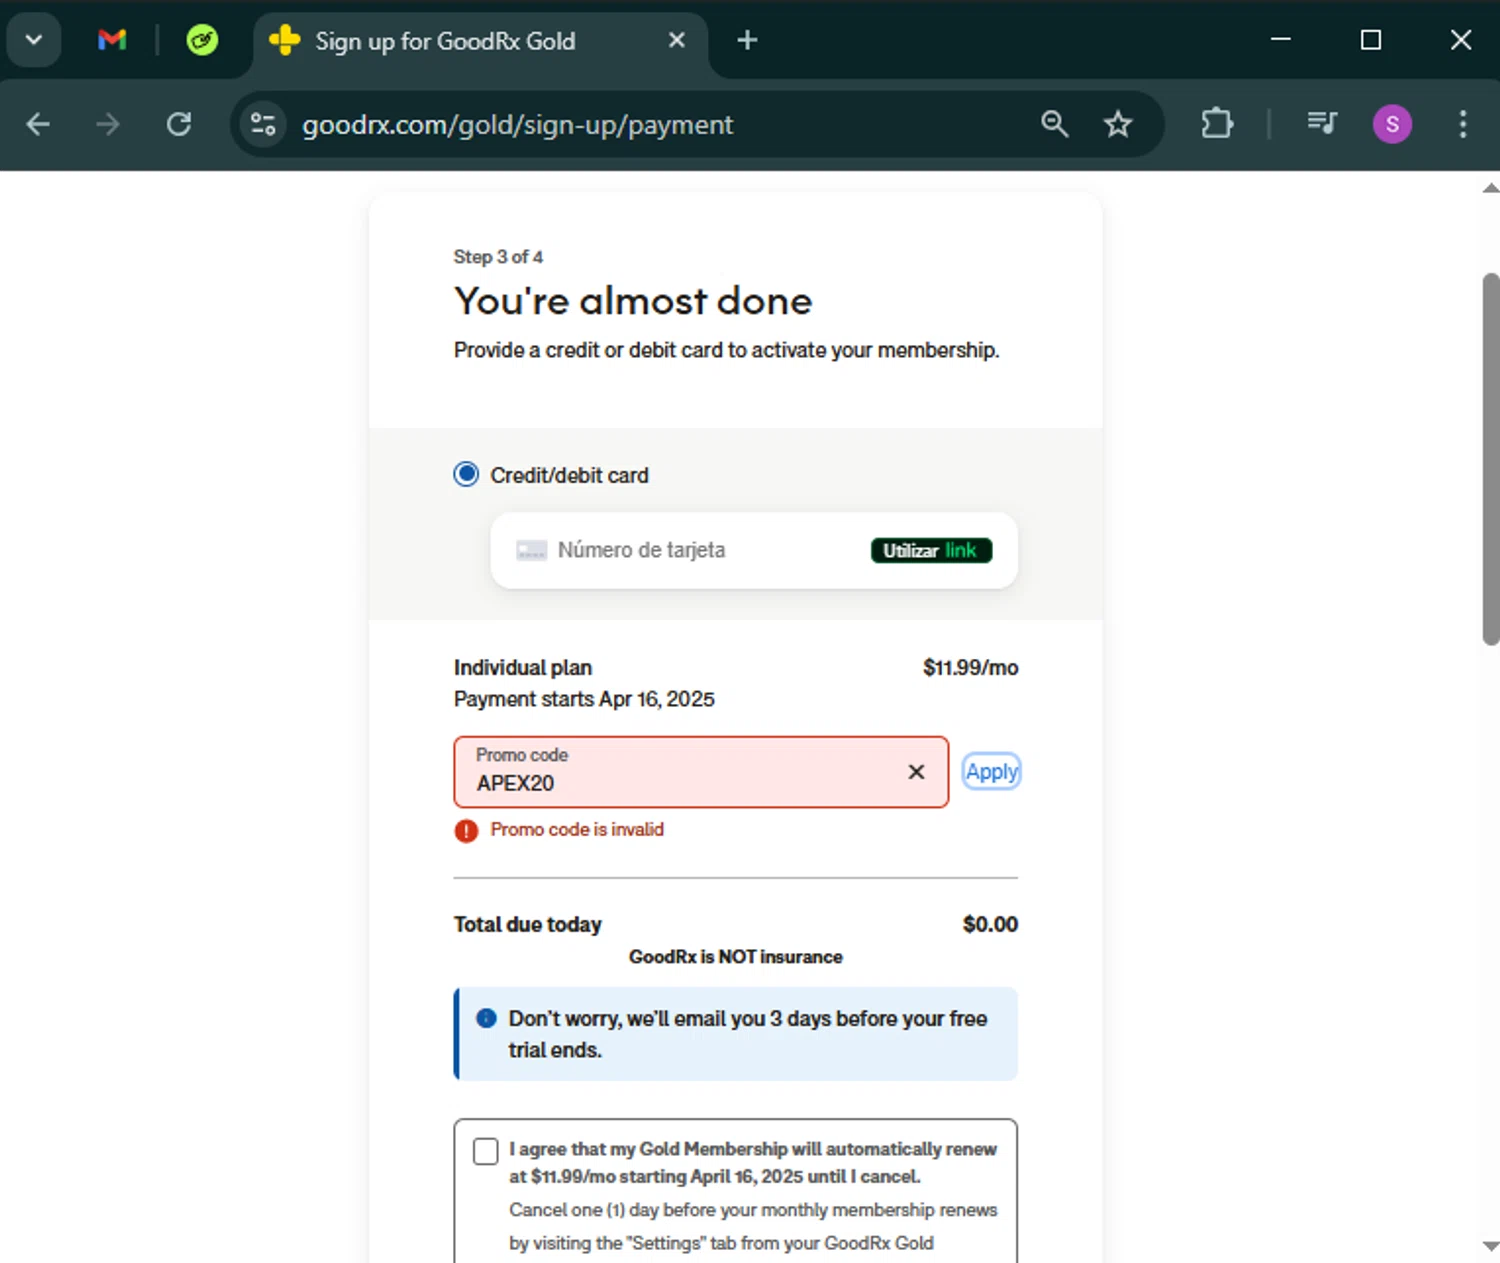Screen dimensions: 1500x1263
Task: Open the media controls icon
Action: pos(1321,124)
